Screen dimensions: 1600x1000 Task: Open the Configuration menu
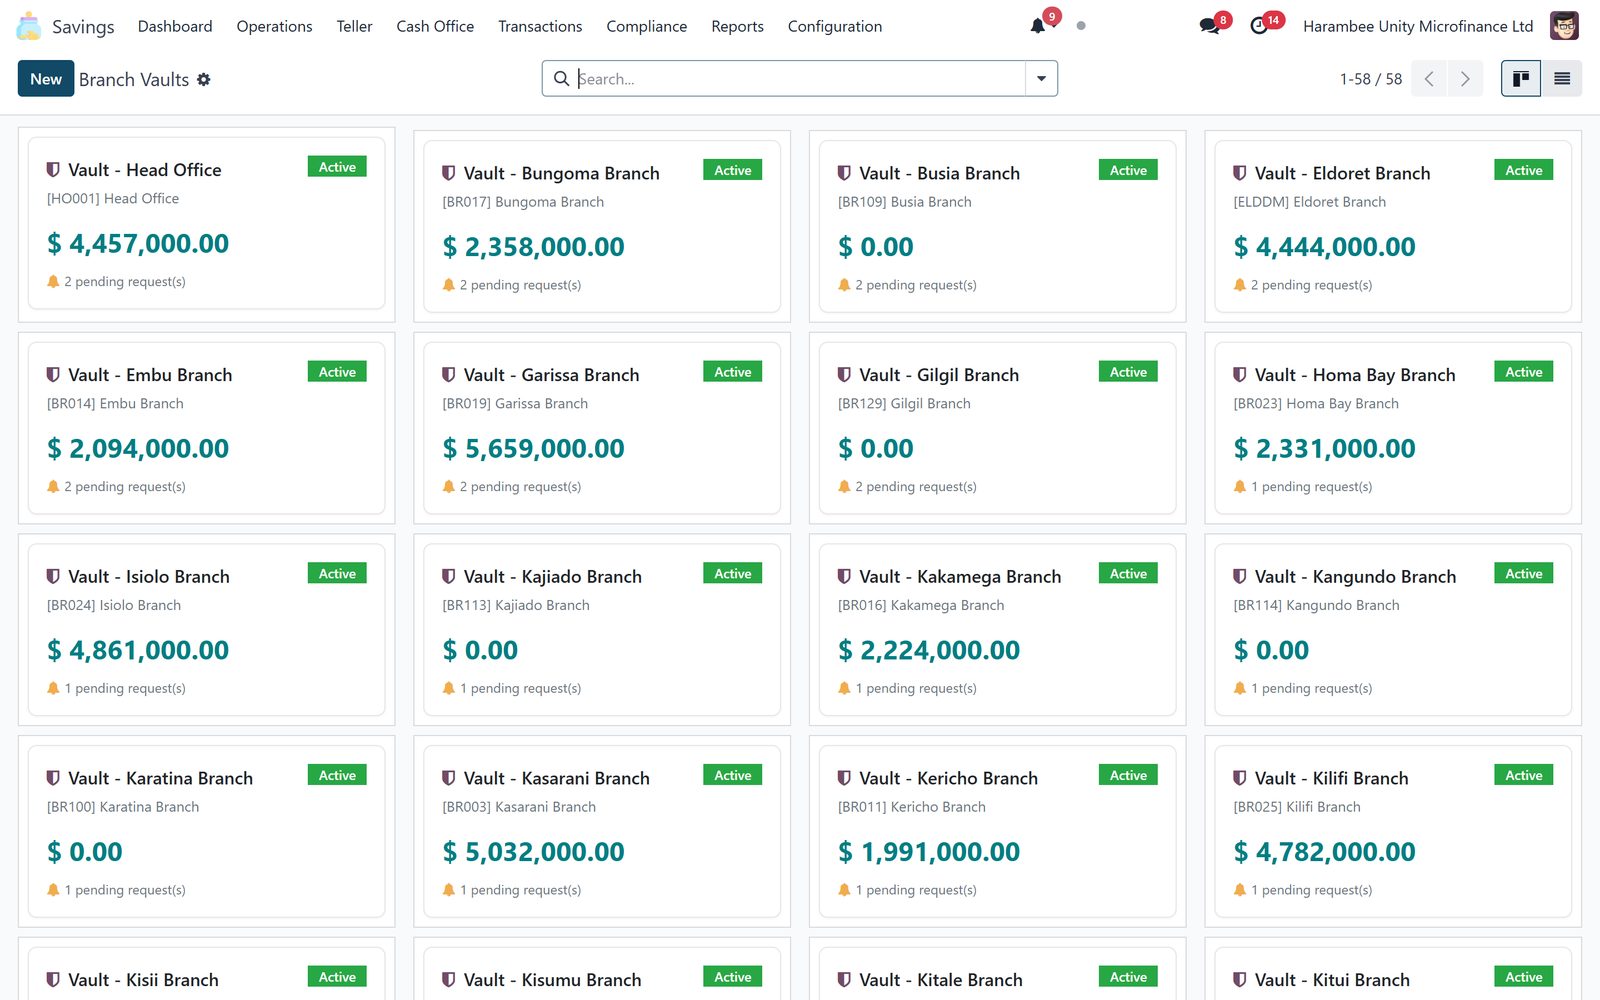pyautogui.click(x=835, y=26)
